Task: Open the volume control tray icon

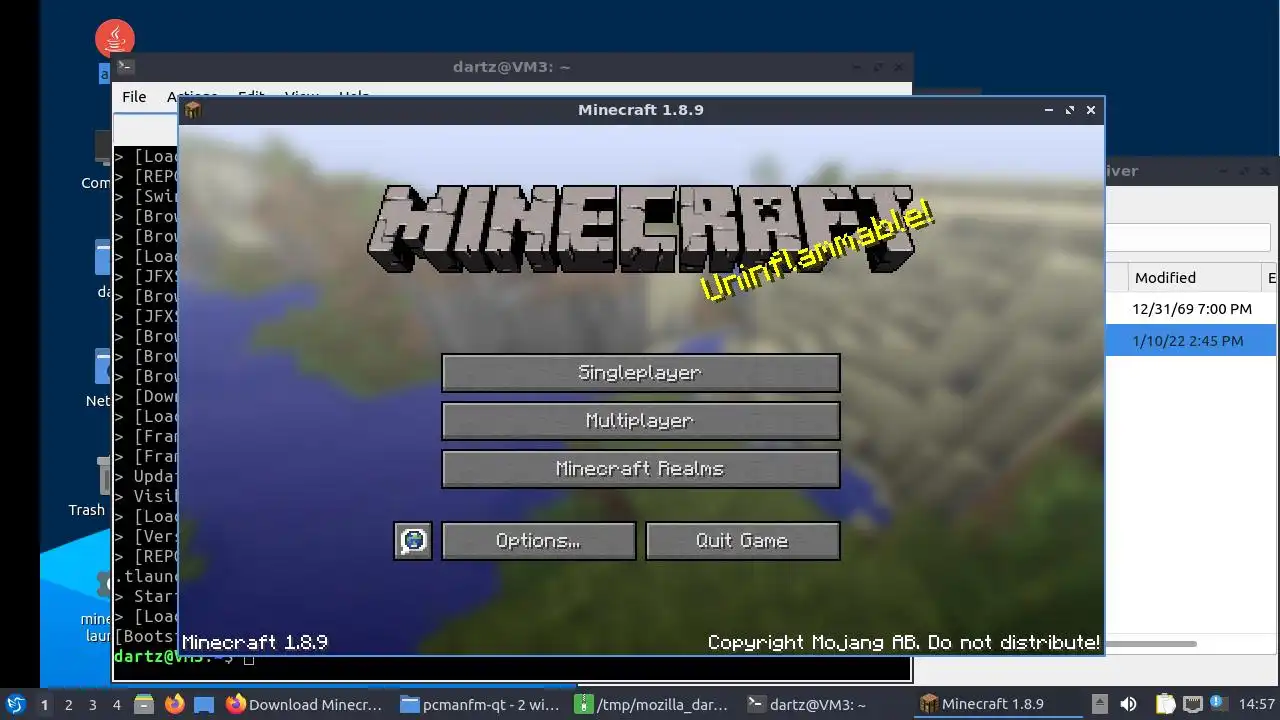Action: coord(1128,704)
